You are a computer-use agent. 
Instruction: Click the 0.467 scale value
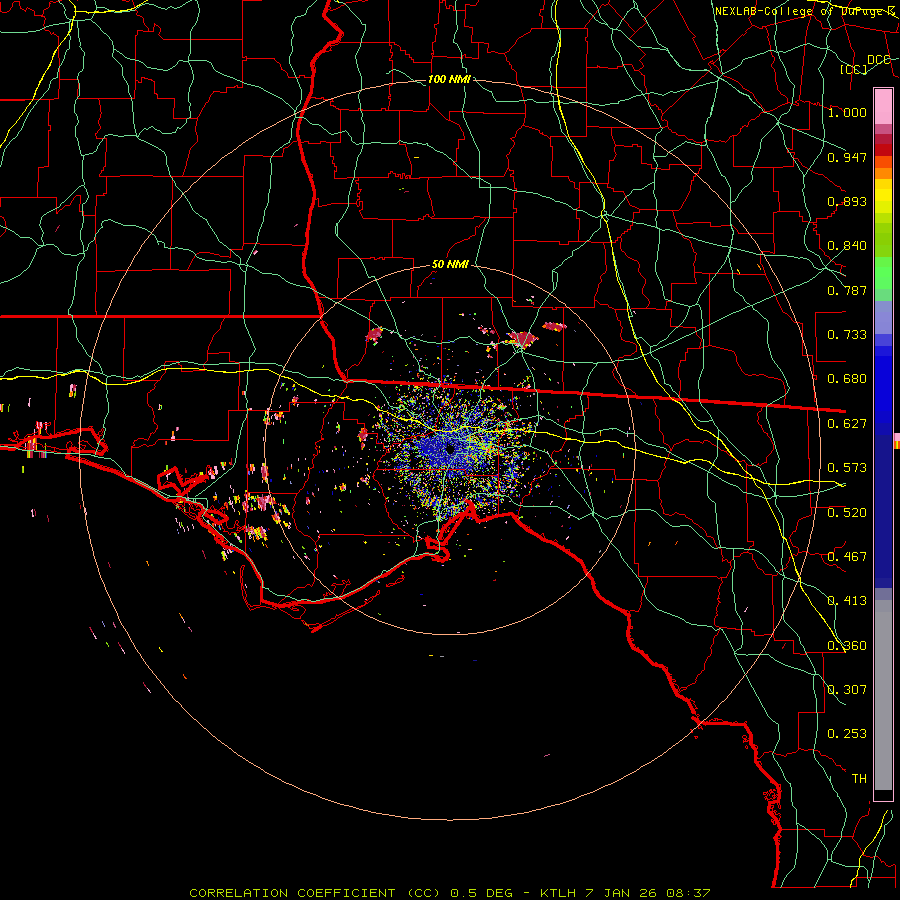coord(847,557)
